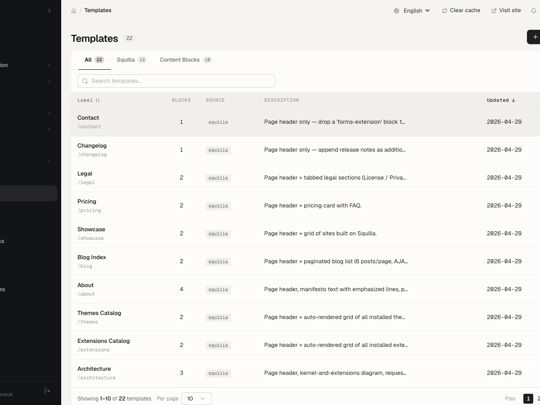Image resolution: width=540 pixels, height=405 pixels.
Task: Click the Showcase description about sites built
Action: point(320,233)
